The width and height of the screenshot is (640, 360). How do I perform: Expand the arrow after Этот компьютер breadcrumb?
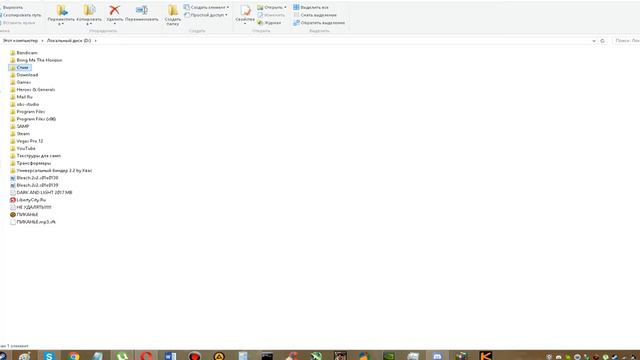pyautogui.click(x=42, y=41)
